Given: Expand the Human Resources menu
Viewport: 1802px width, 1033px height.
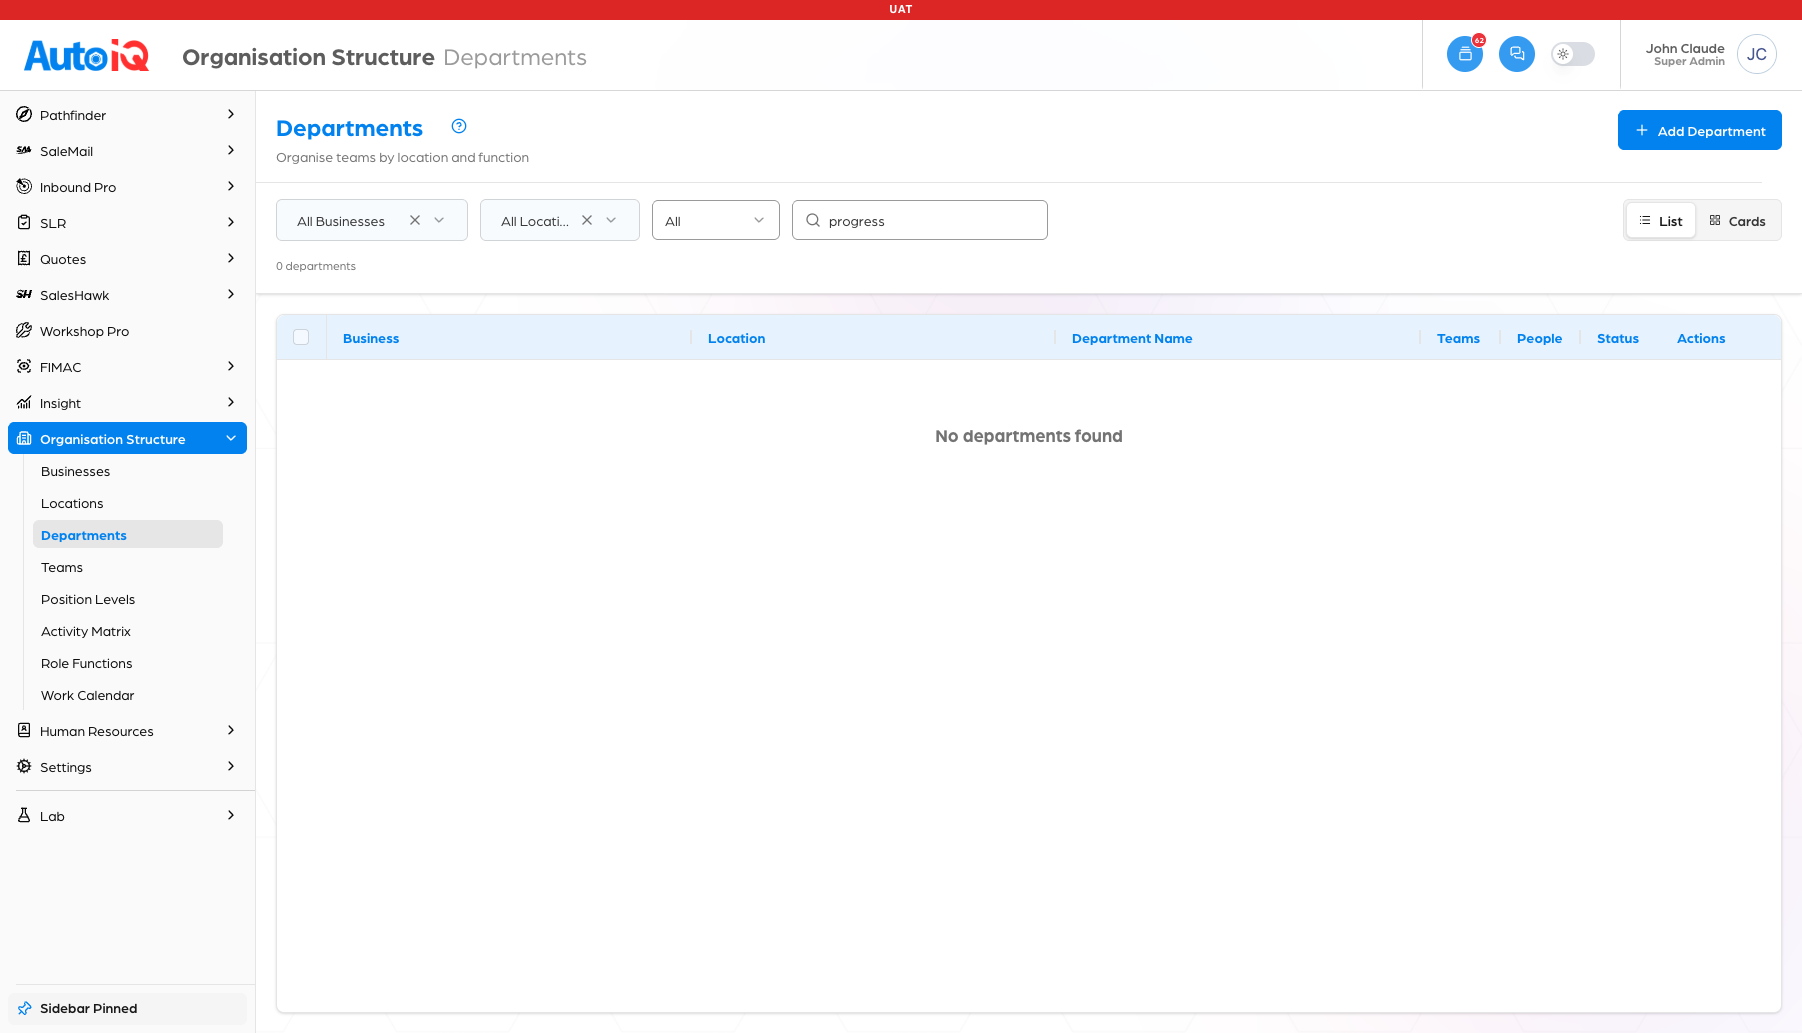Looking at the screenshot, I should [x=127, y=731].
